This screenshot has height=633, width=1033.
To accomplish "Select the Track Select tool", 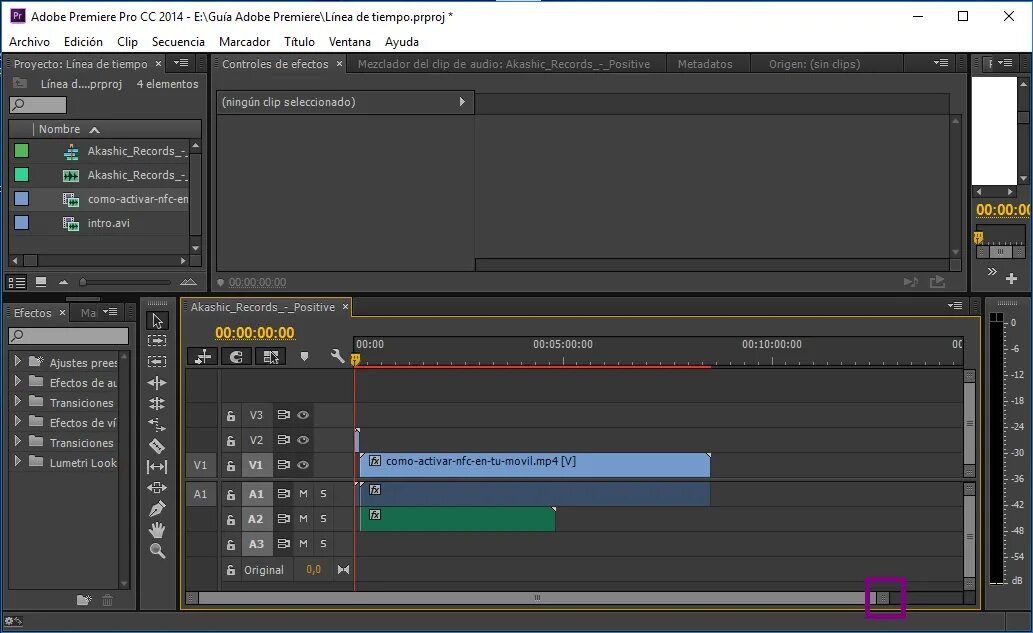I will point(157,341).
